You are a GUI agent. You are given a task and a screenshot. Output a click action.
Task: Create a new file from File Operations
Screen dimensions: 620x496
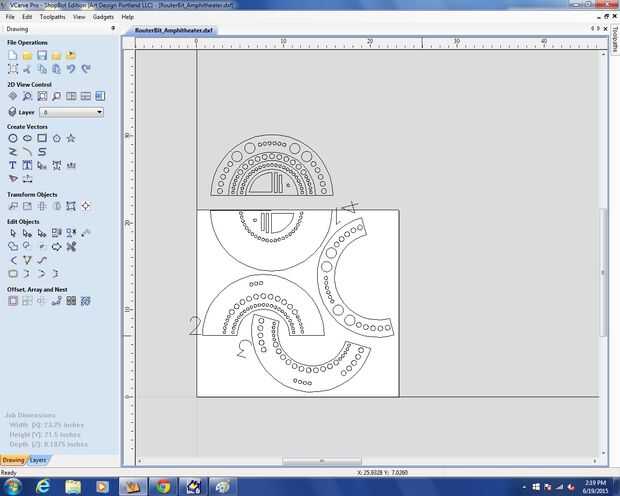(x=13, y=55)
